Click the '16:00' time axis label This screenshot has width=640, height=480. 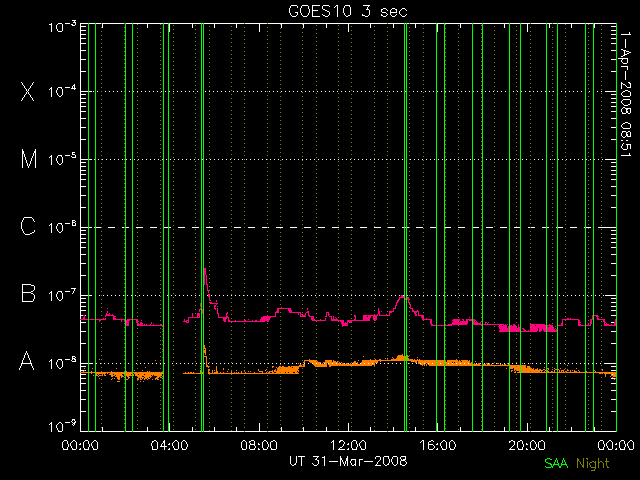click(438, 445)
